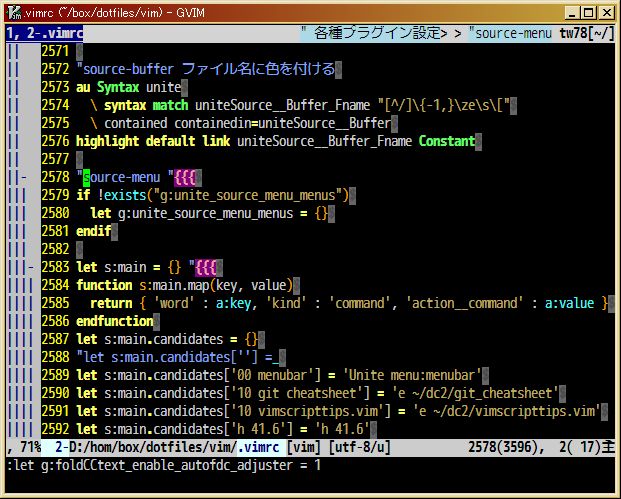Click 'g:unite_source_menu_menus' on line 2580
This screenshot has width=621, height=499.
coord(206,213)
